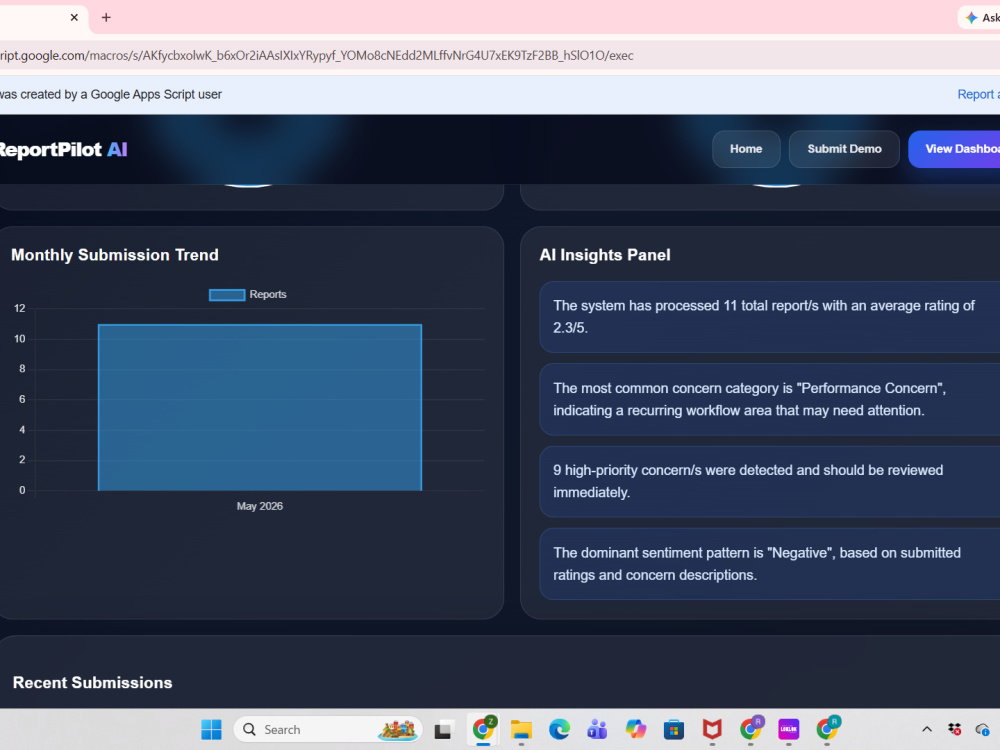Open the purple LOKLOK app in taskbar

(x=788, y=729)
